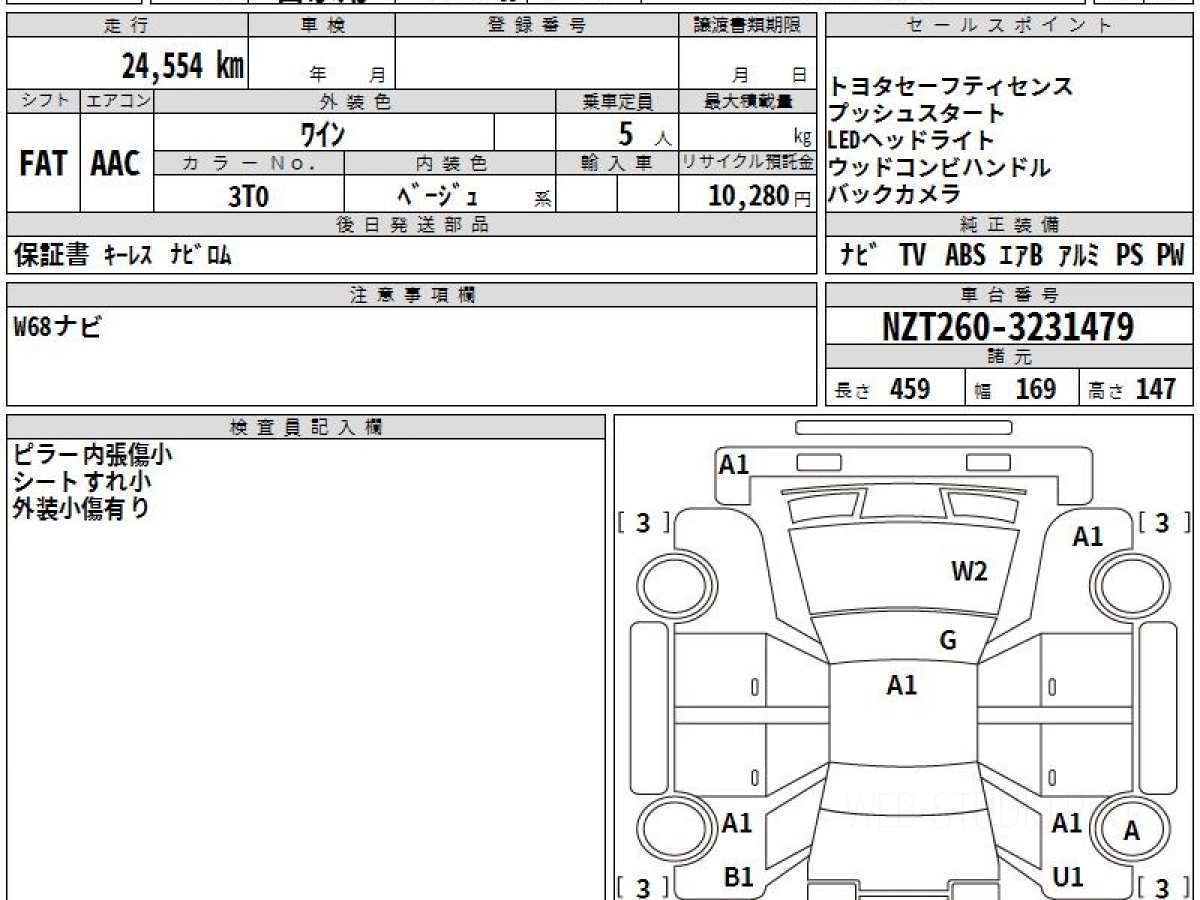Select PS in genuine equipment row

tap(1130, 256)
